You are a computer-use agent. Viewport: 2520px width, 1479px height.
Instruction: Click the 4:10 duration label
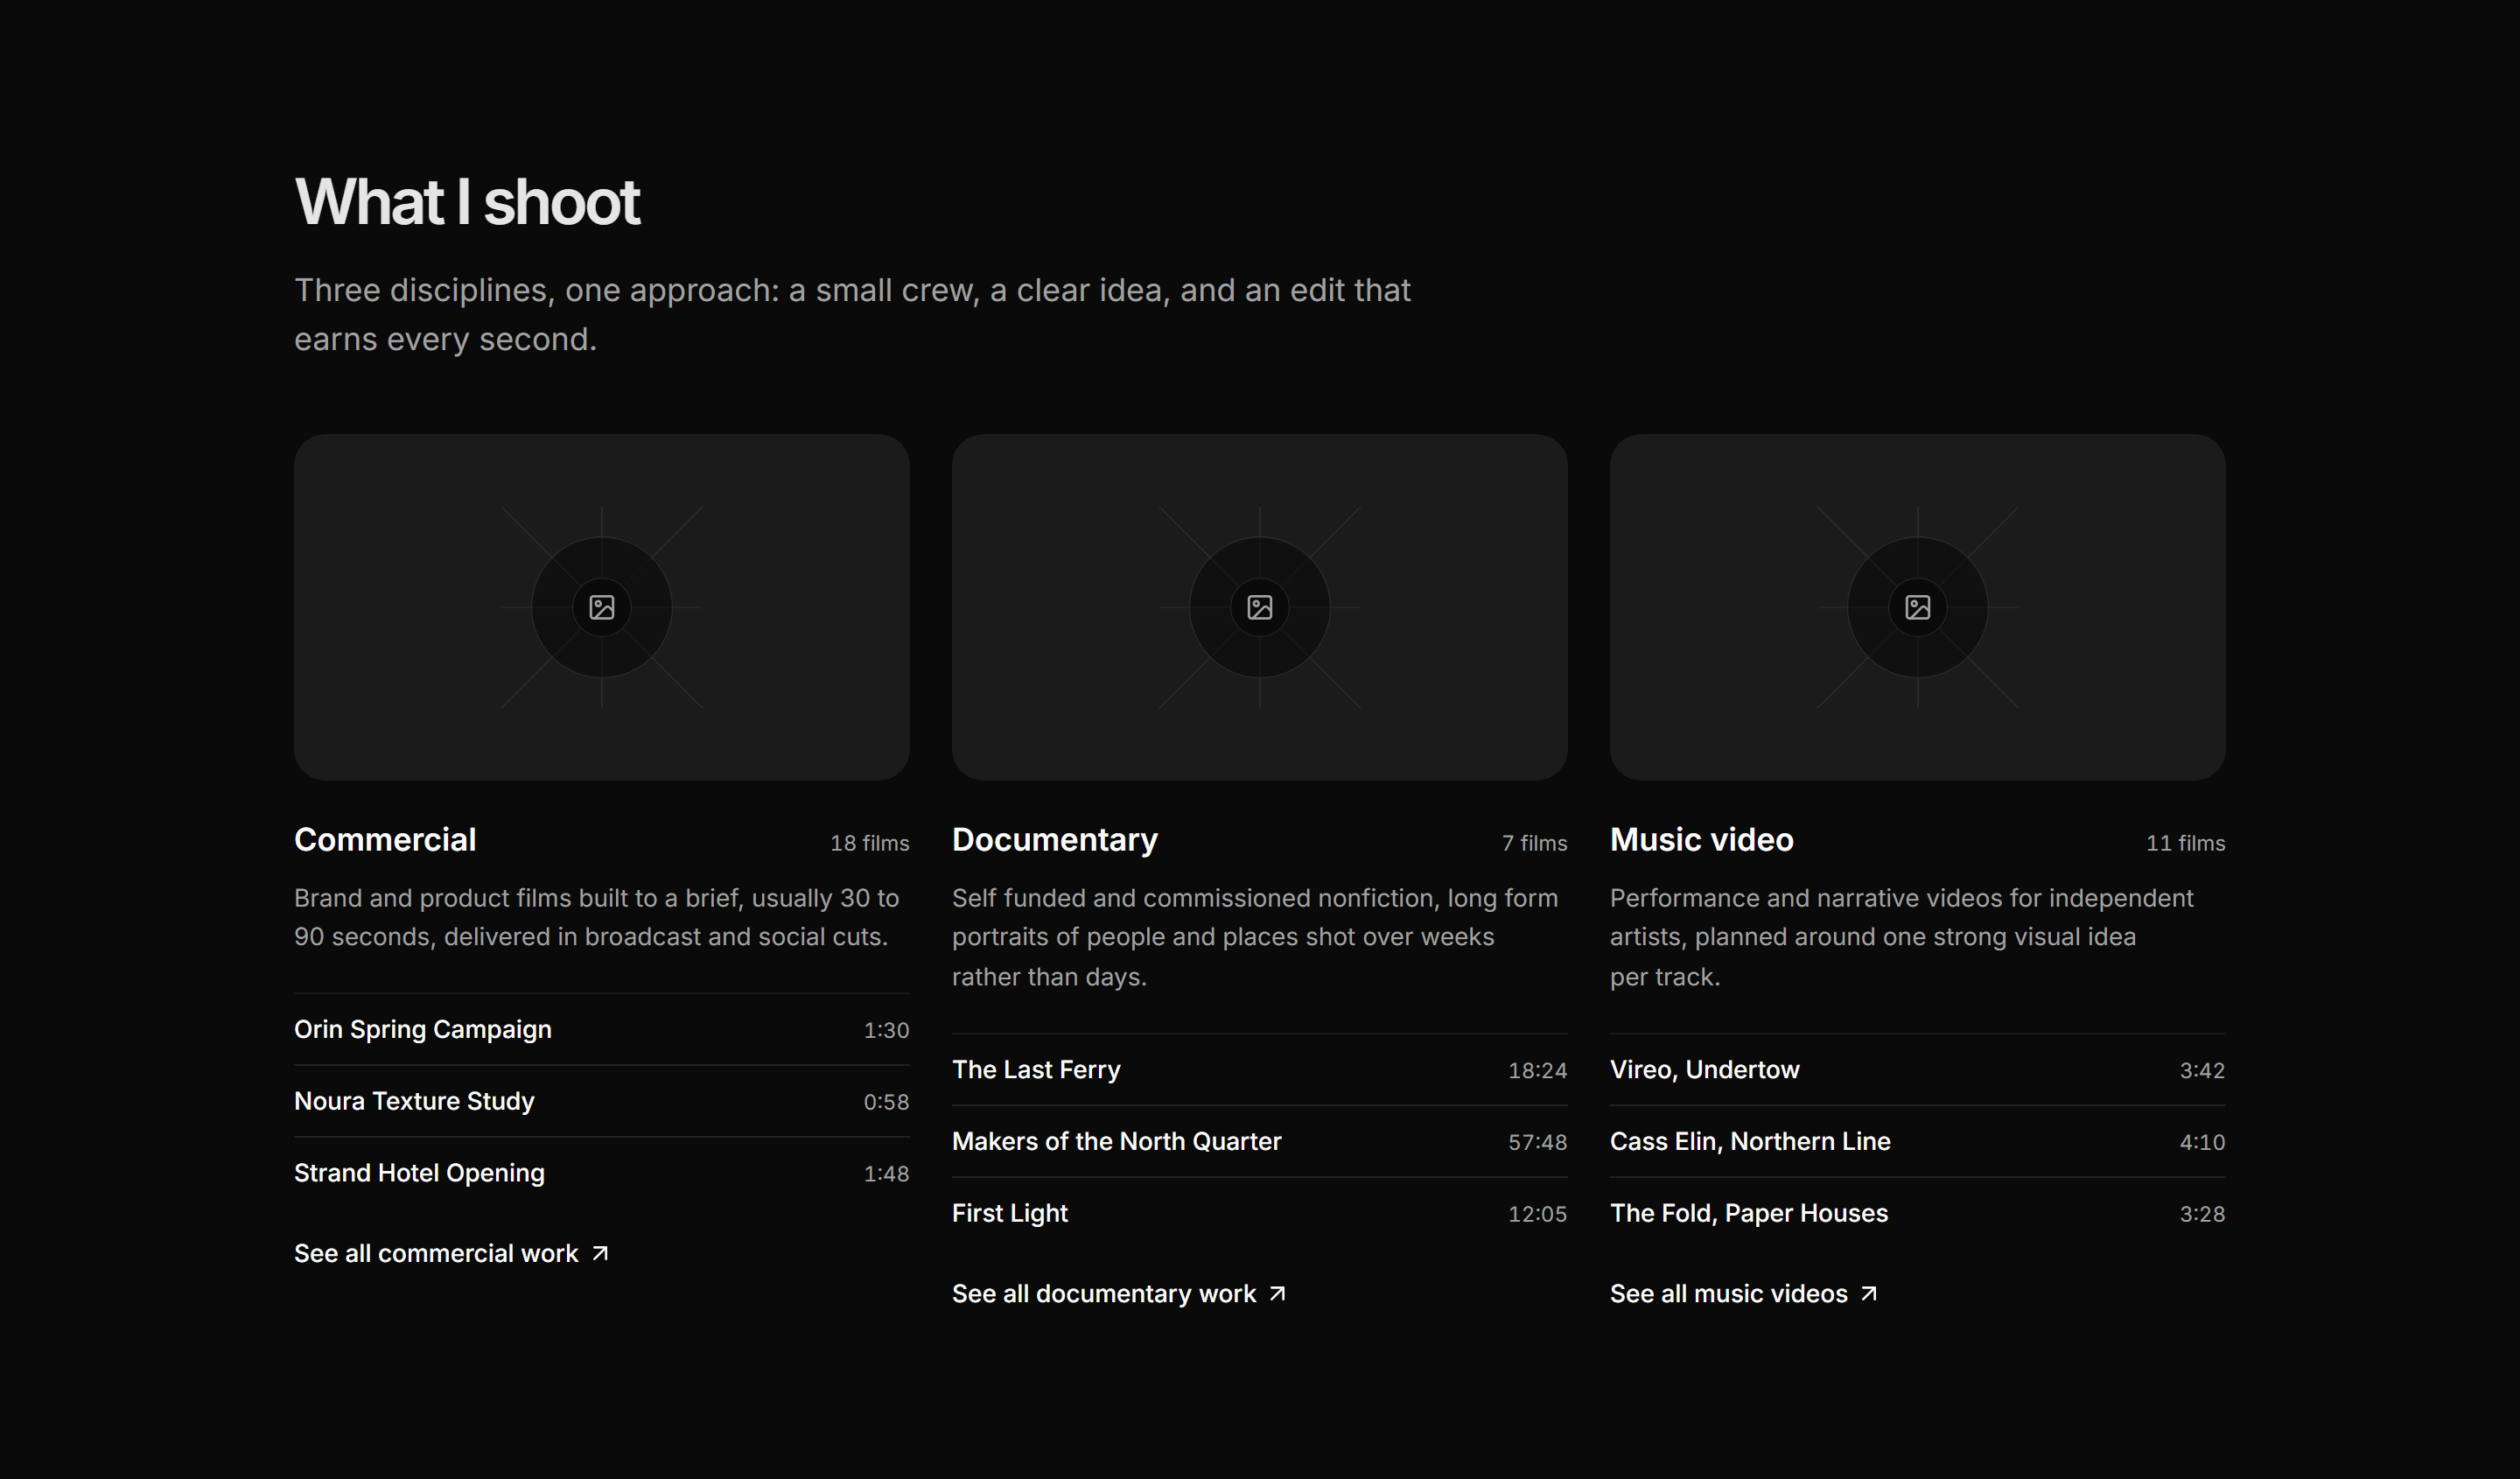[x=2202, y=1142]
